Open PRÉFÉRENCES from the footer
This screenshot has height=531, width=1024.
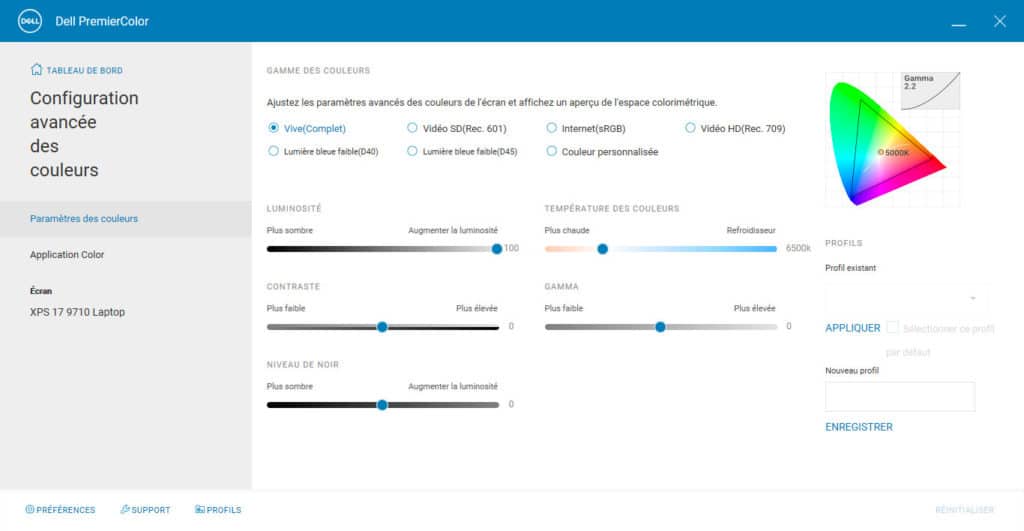tap(60, 509)
